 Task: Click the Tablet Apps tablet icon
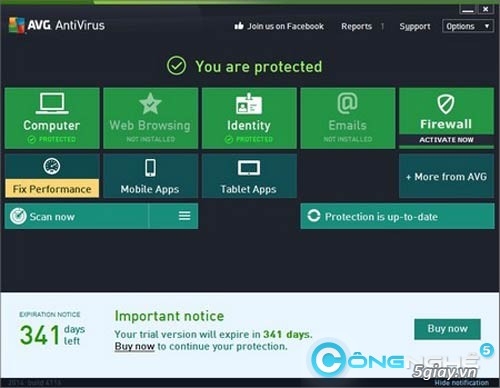[x=249, y=168]
